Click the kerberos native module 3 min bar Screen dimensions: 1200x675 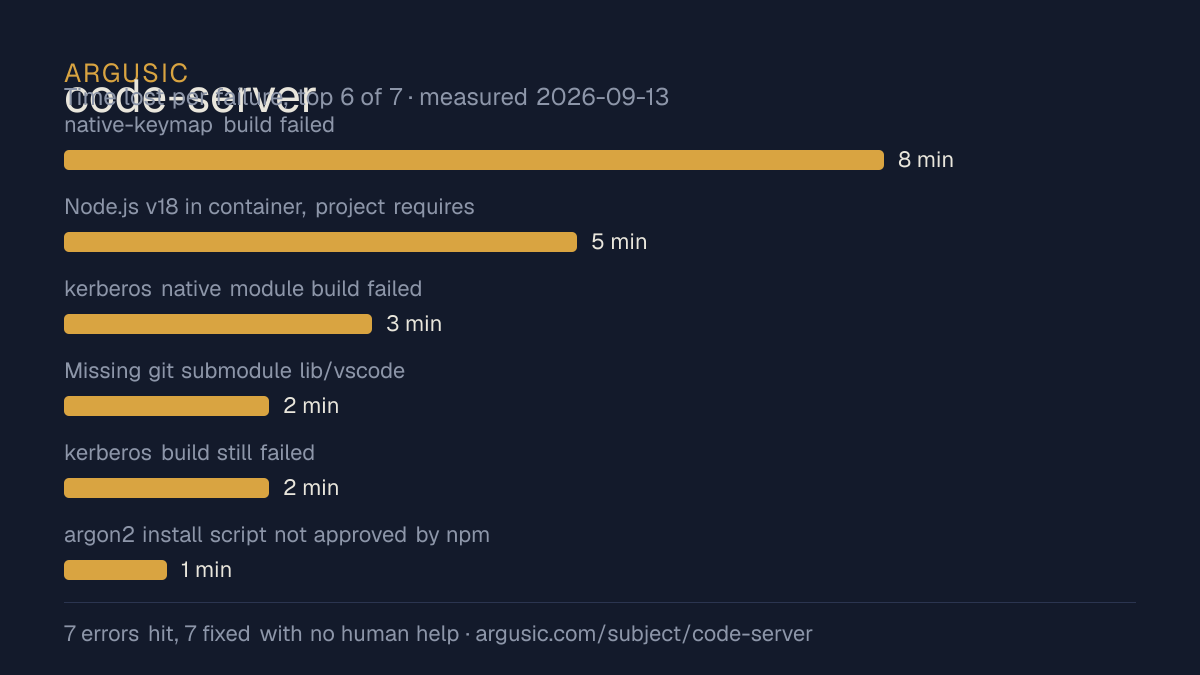[x=218, y=324]
